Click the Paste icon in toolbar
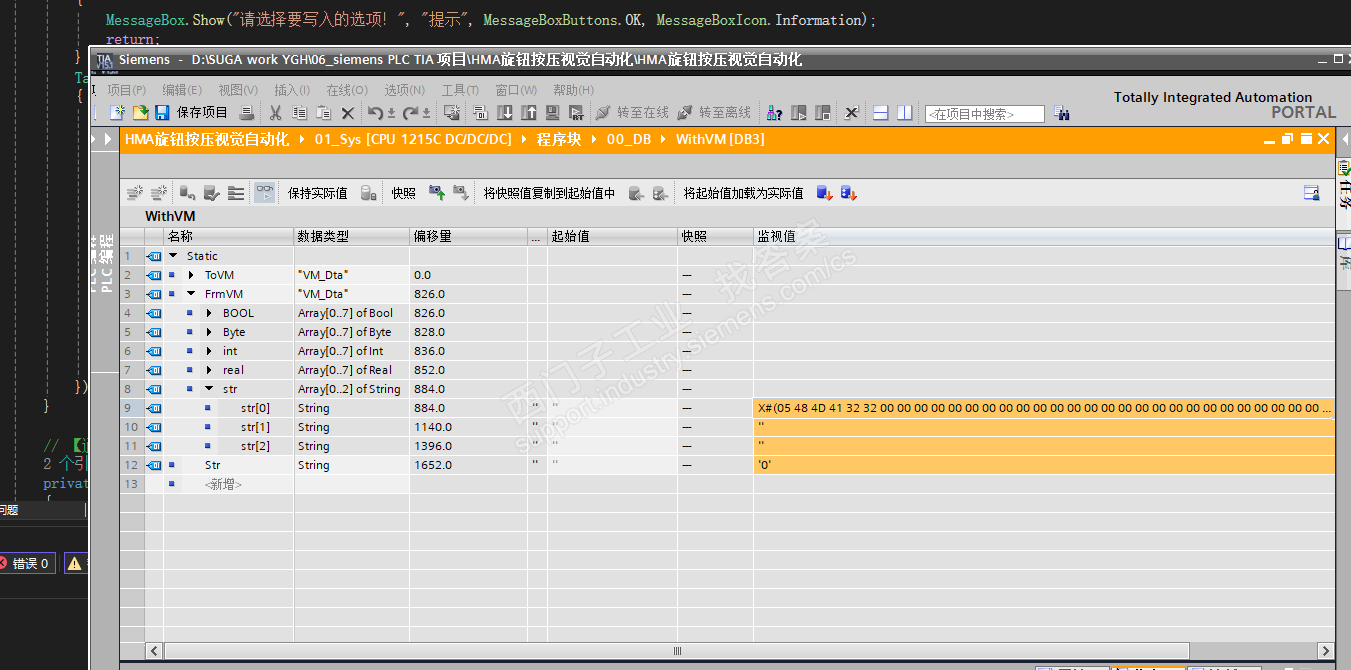 323,113
